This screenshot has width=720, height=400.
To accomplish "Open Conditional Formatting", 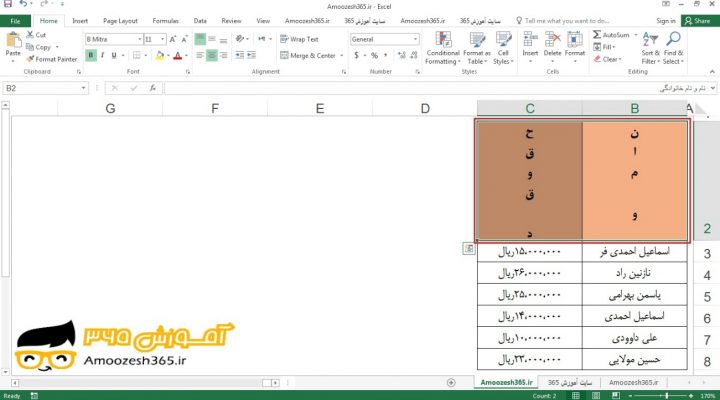I will 443,48.
